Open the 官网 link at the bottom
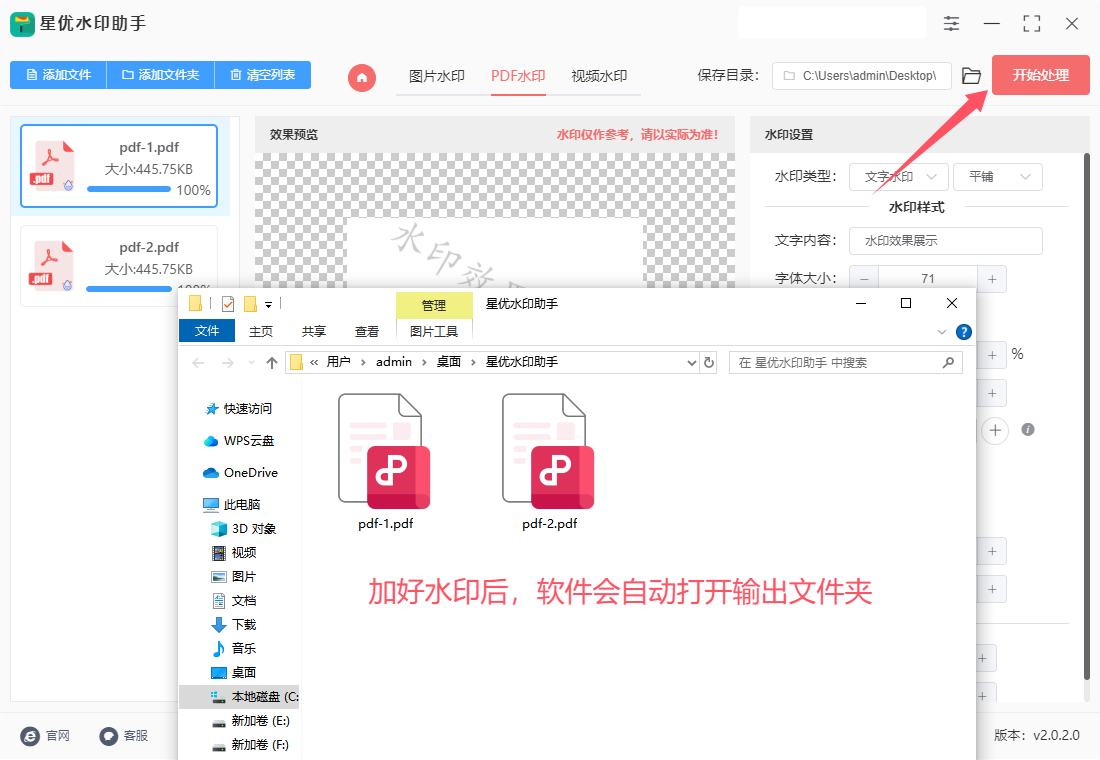The height and width of the screenshot is (760, 1100). click(x=46, y=735)
